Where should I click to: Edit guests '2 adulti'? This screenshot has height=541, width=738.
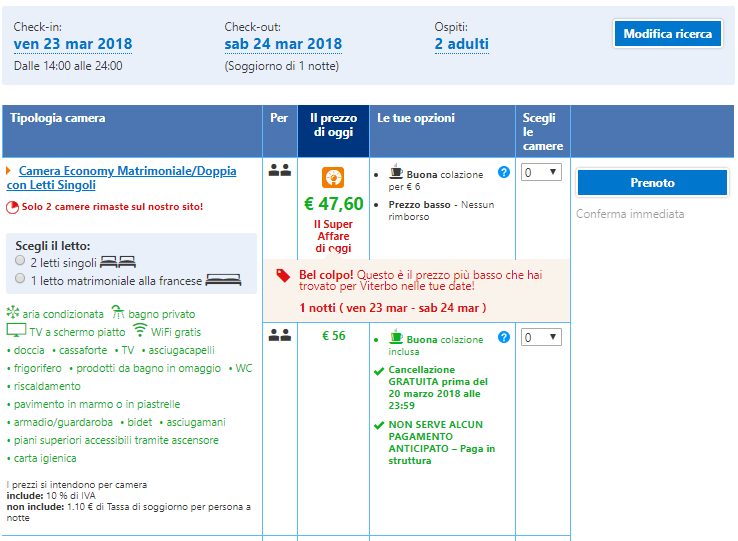pyautogui.click(x=462, y=44)
